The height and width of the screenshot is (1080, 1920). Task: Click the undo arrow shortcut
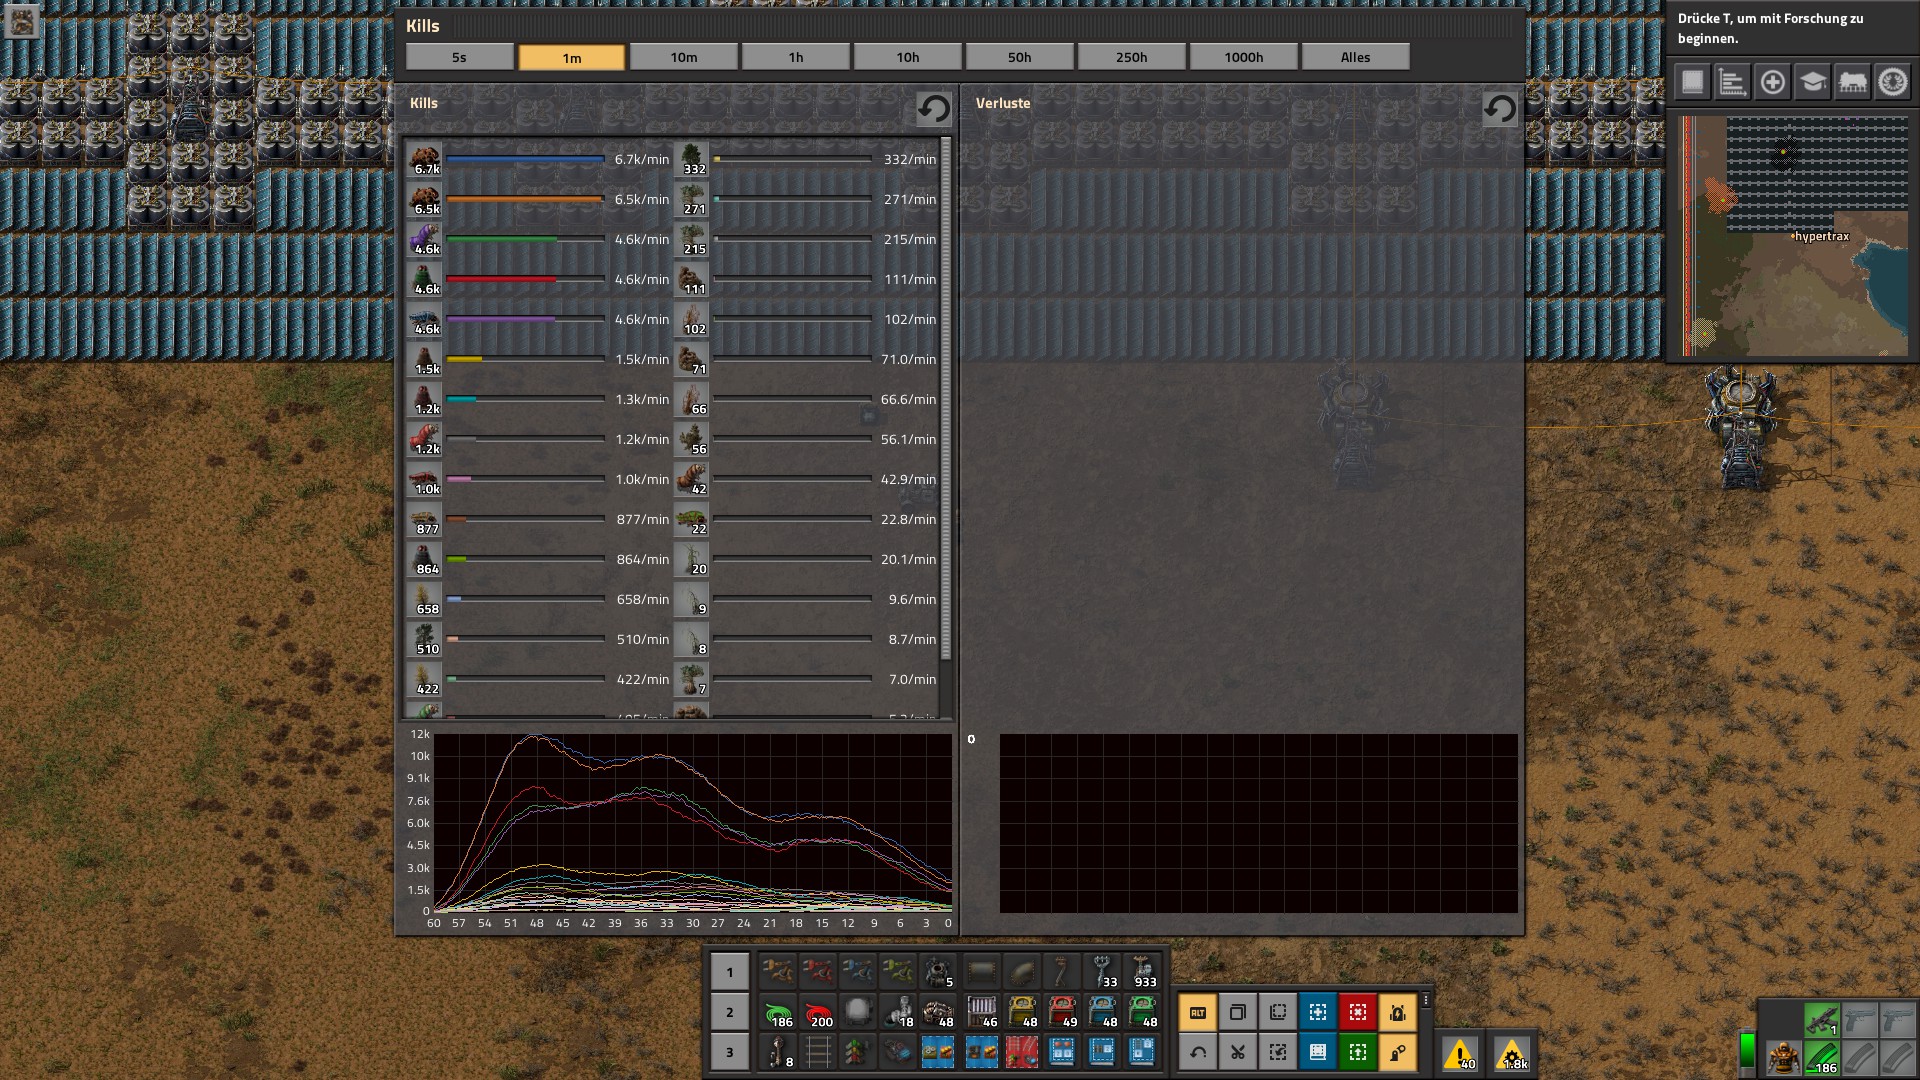coord(1197,1052)
